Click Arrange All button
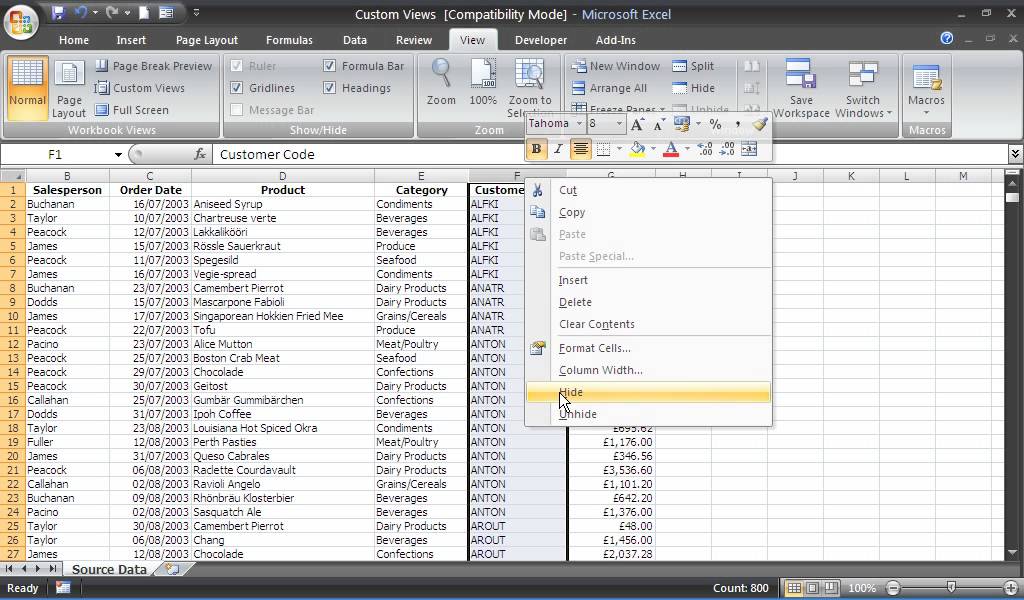1024x600 pixels. 609,87
